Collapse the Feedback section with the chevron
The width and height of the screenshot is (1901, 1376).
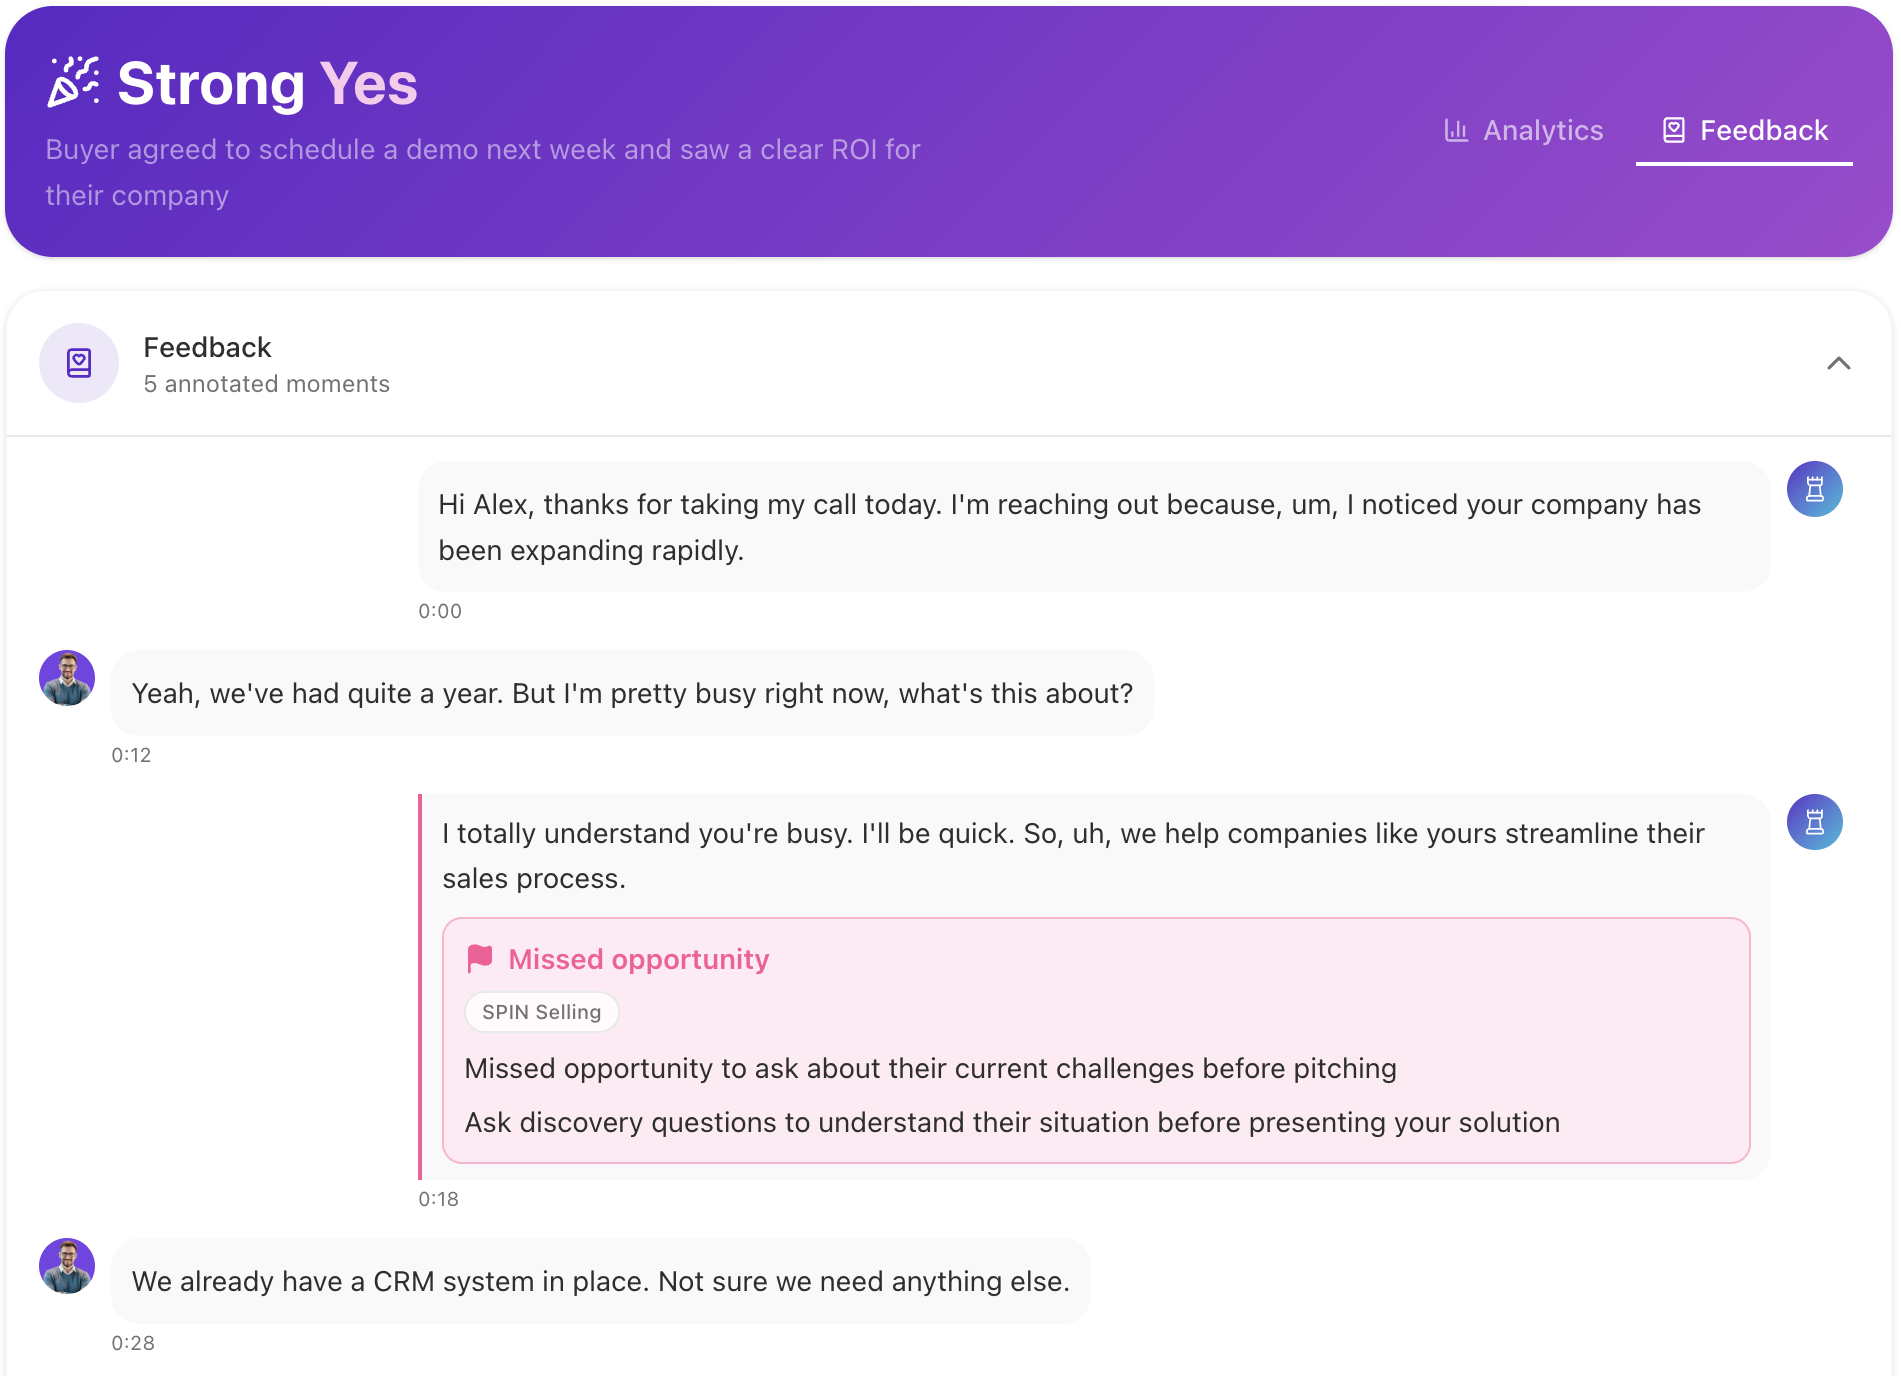(1839, 363)
